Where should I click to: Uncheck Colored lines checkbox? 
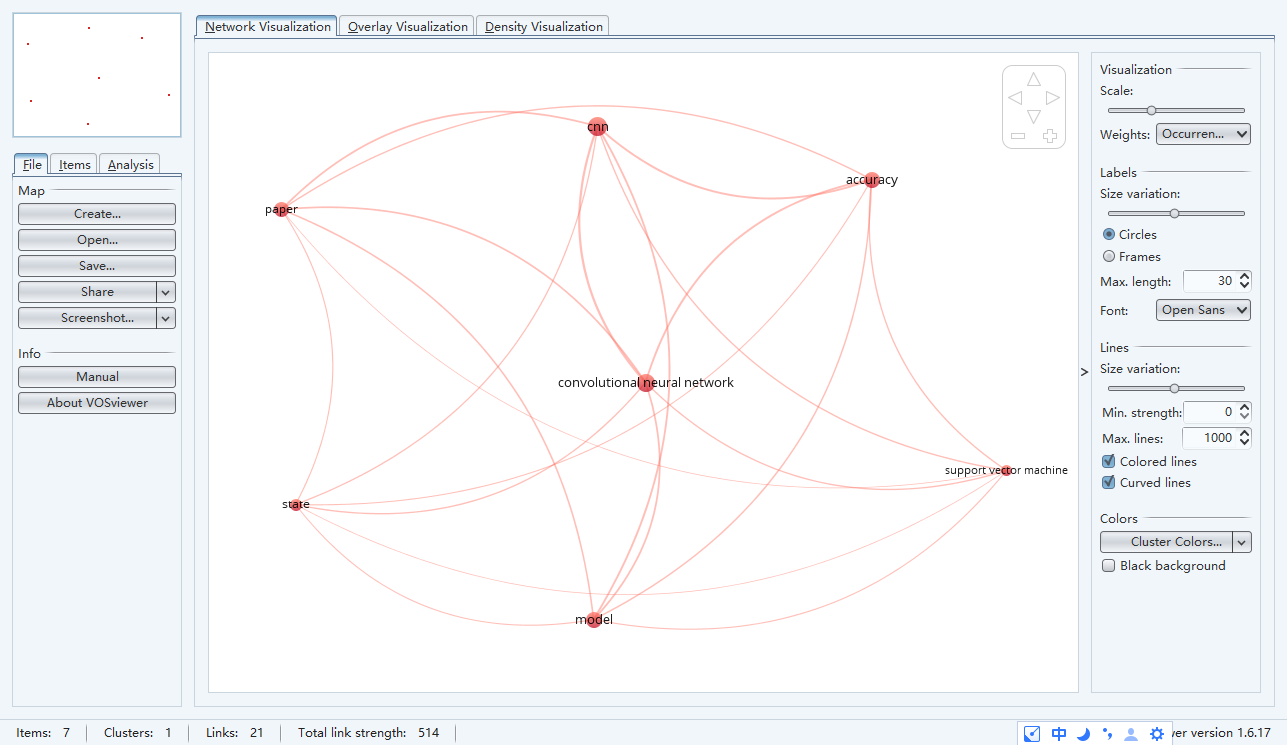point(1108,461)
